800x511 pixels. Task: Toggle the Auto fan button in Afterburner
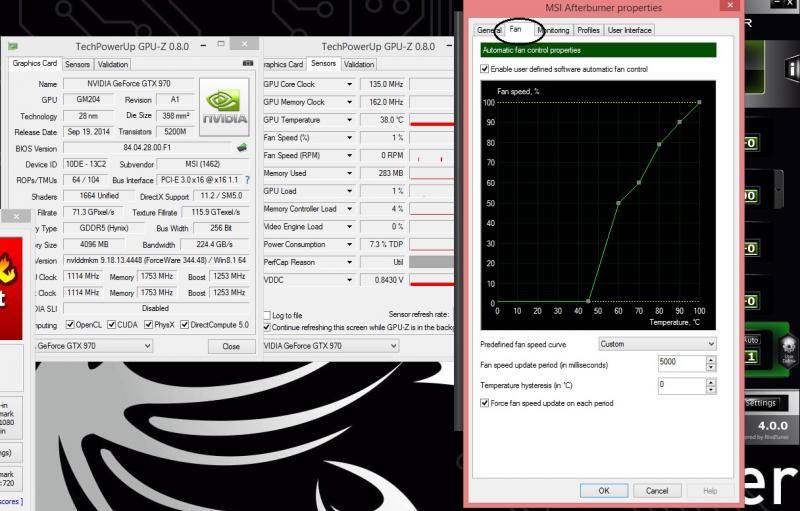tap(749, 340)
